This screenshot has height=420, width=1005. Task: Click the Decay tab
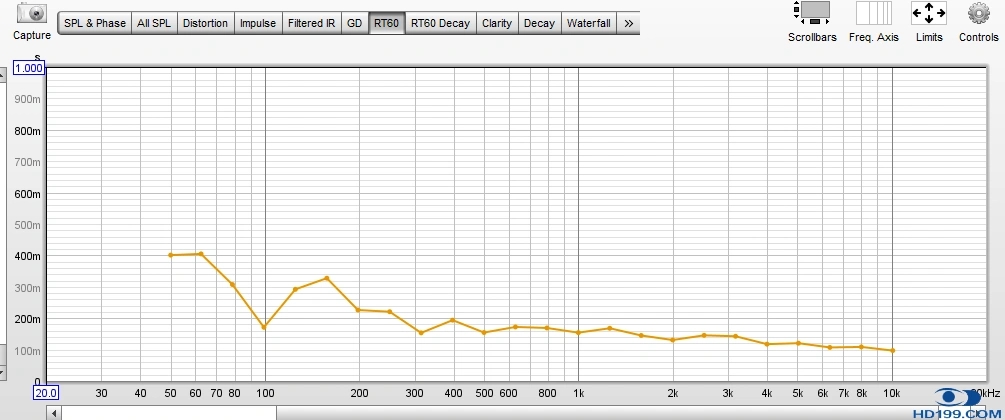point(539,23)
